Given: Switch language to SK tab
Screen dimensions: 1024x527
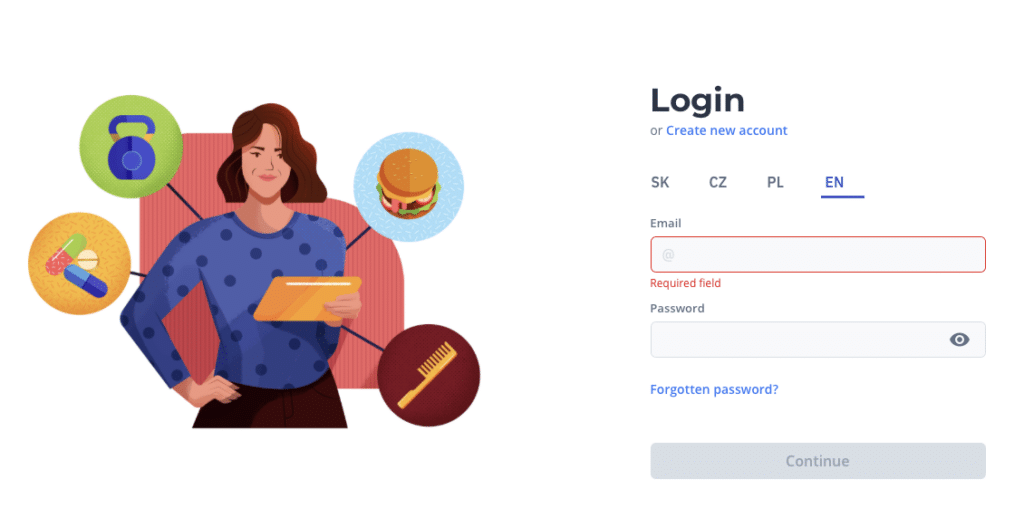Looking at the screenshot, I should [660, 182].
